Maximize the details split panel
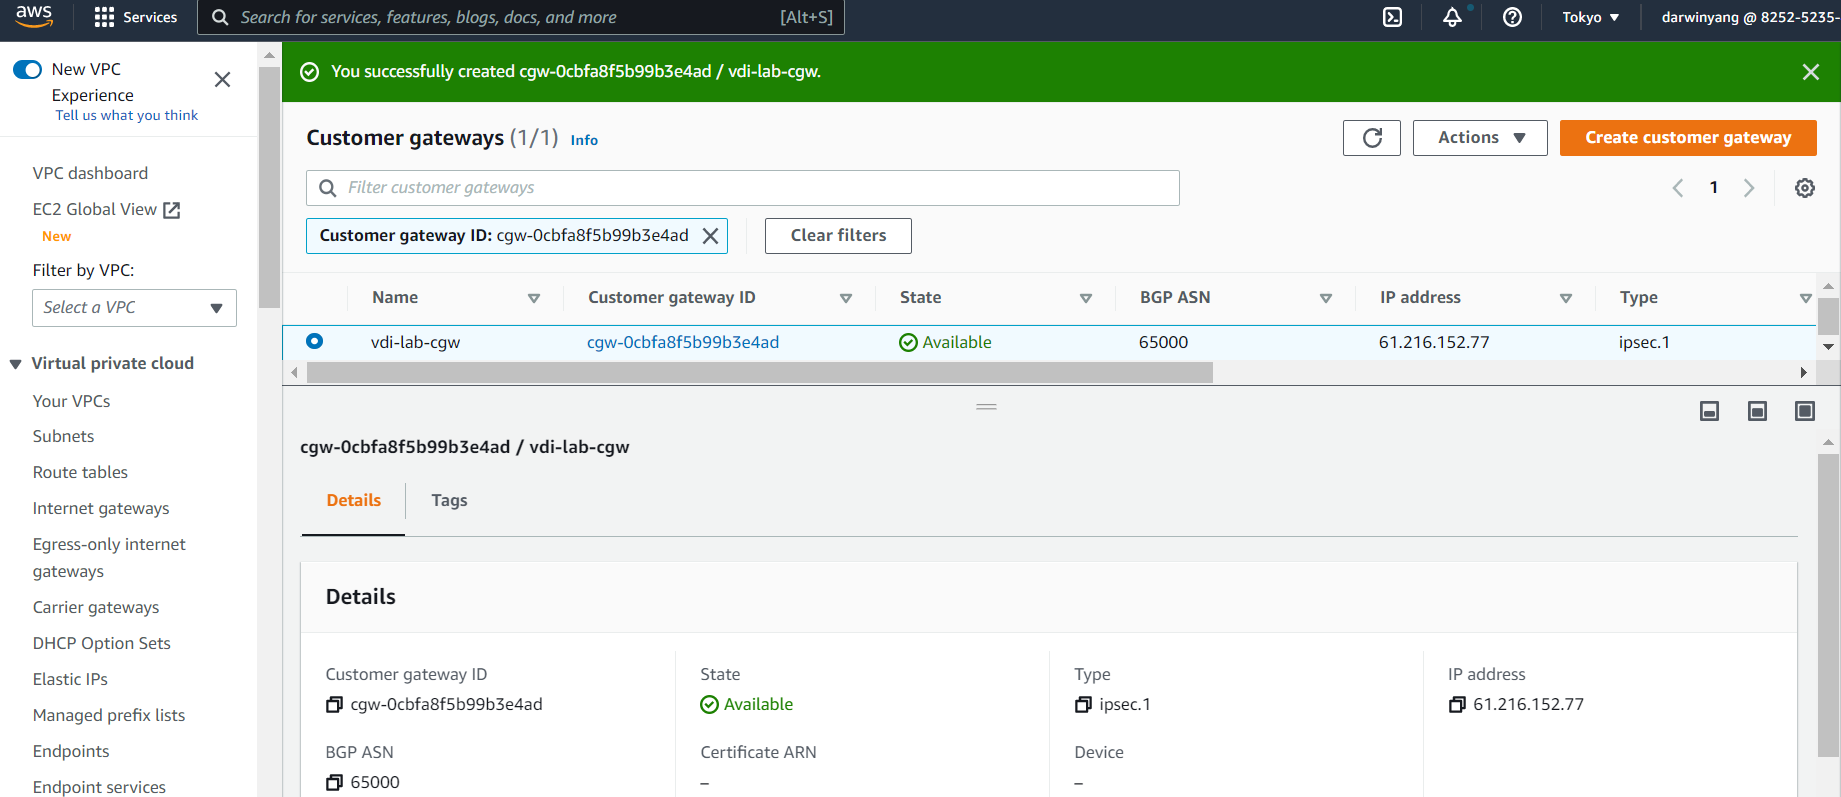 (x=1804, y=411)
